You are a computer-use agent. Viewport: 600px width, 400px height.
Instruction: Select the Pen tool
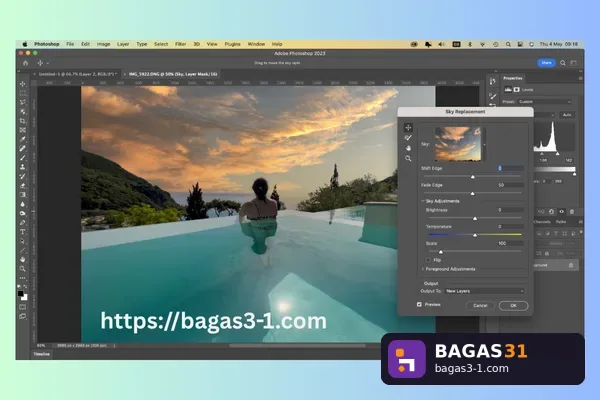(x=23, y=223)
